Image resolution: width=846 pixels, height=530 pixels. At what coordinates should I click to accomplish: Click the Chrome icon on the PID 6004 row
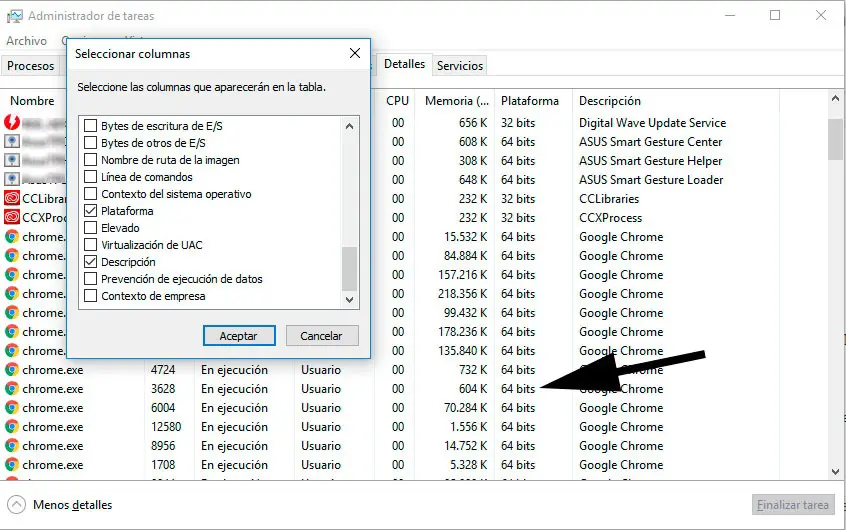point(12,407)
